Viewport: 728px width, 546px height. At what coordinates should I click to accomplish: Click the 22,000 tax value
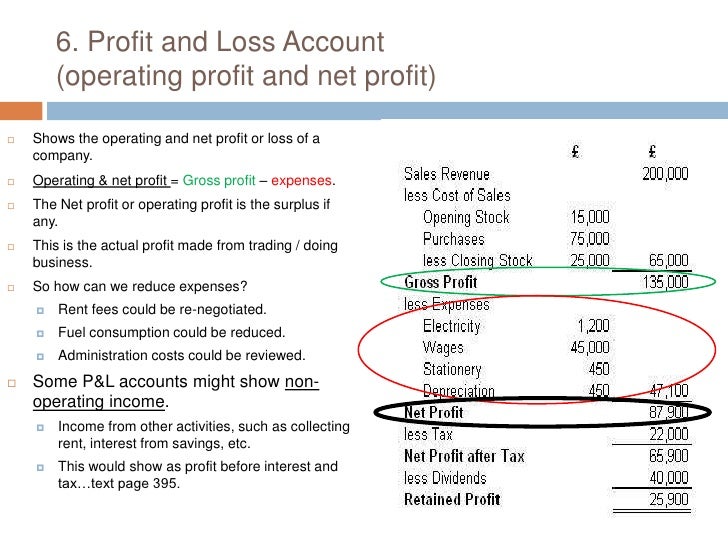[x=669, y=434]
